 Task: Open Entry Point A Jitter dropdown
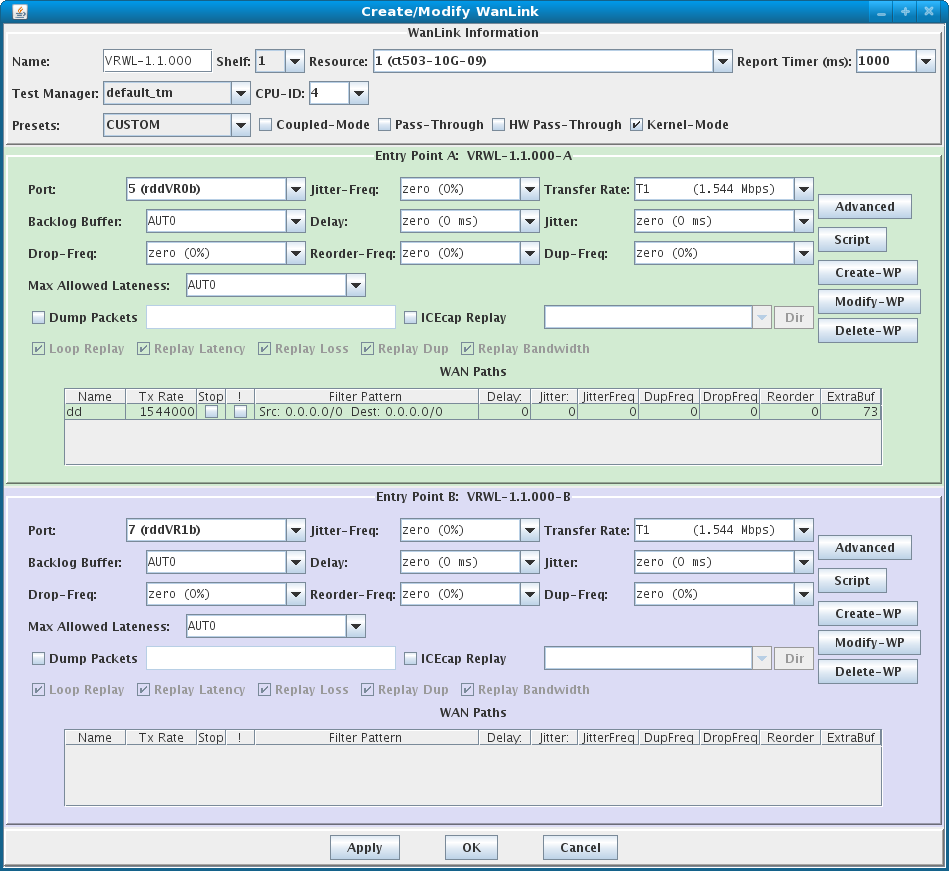coord(803,222)
